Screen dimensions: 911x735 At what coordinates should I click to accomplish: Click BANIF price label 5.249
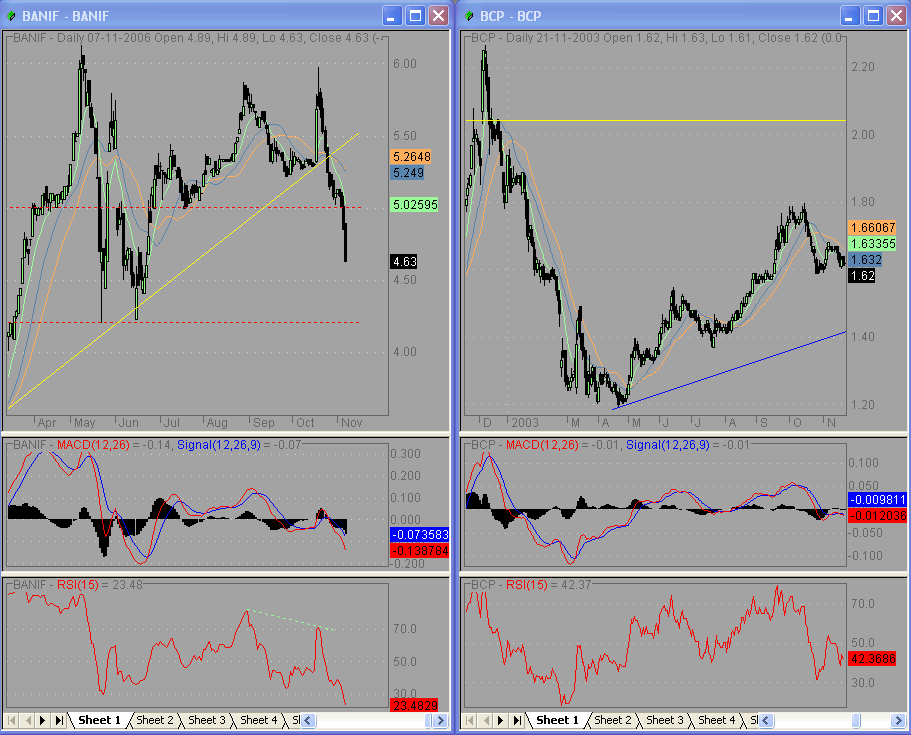[408, 173]
